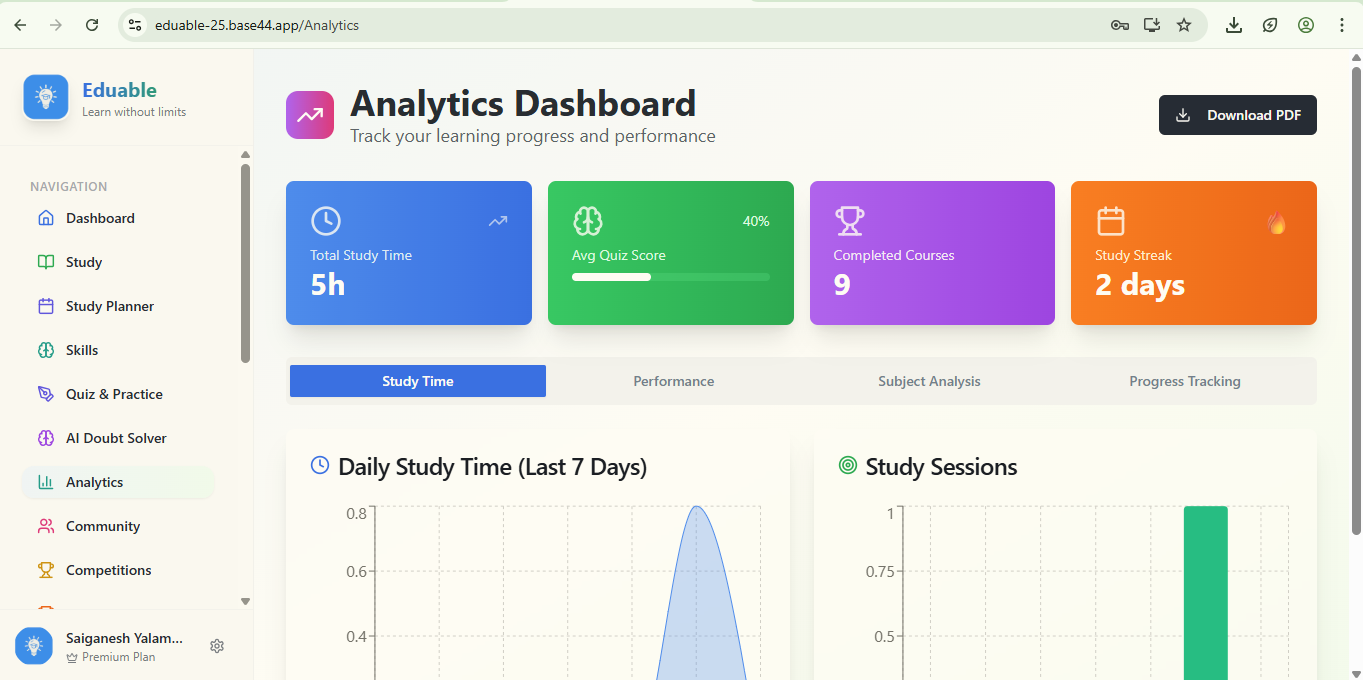Open Skills from the sidebar navigation
The image size is (1363, 680).
coord(82,350)
